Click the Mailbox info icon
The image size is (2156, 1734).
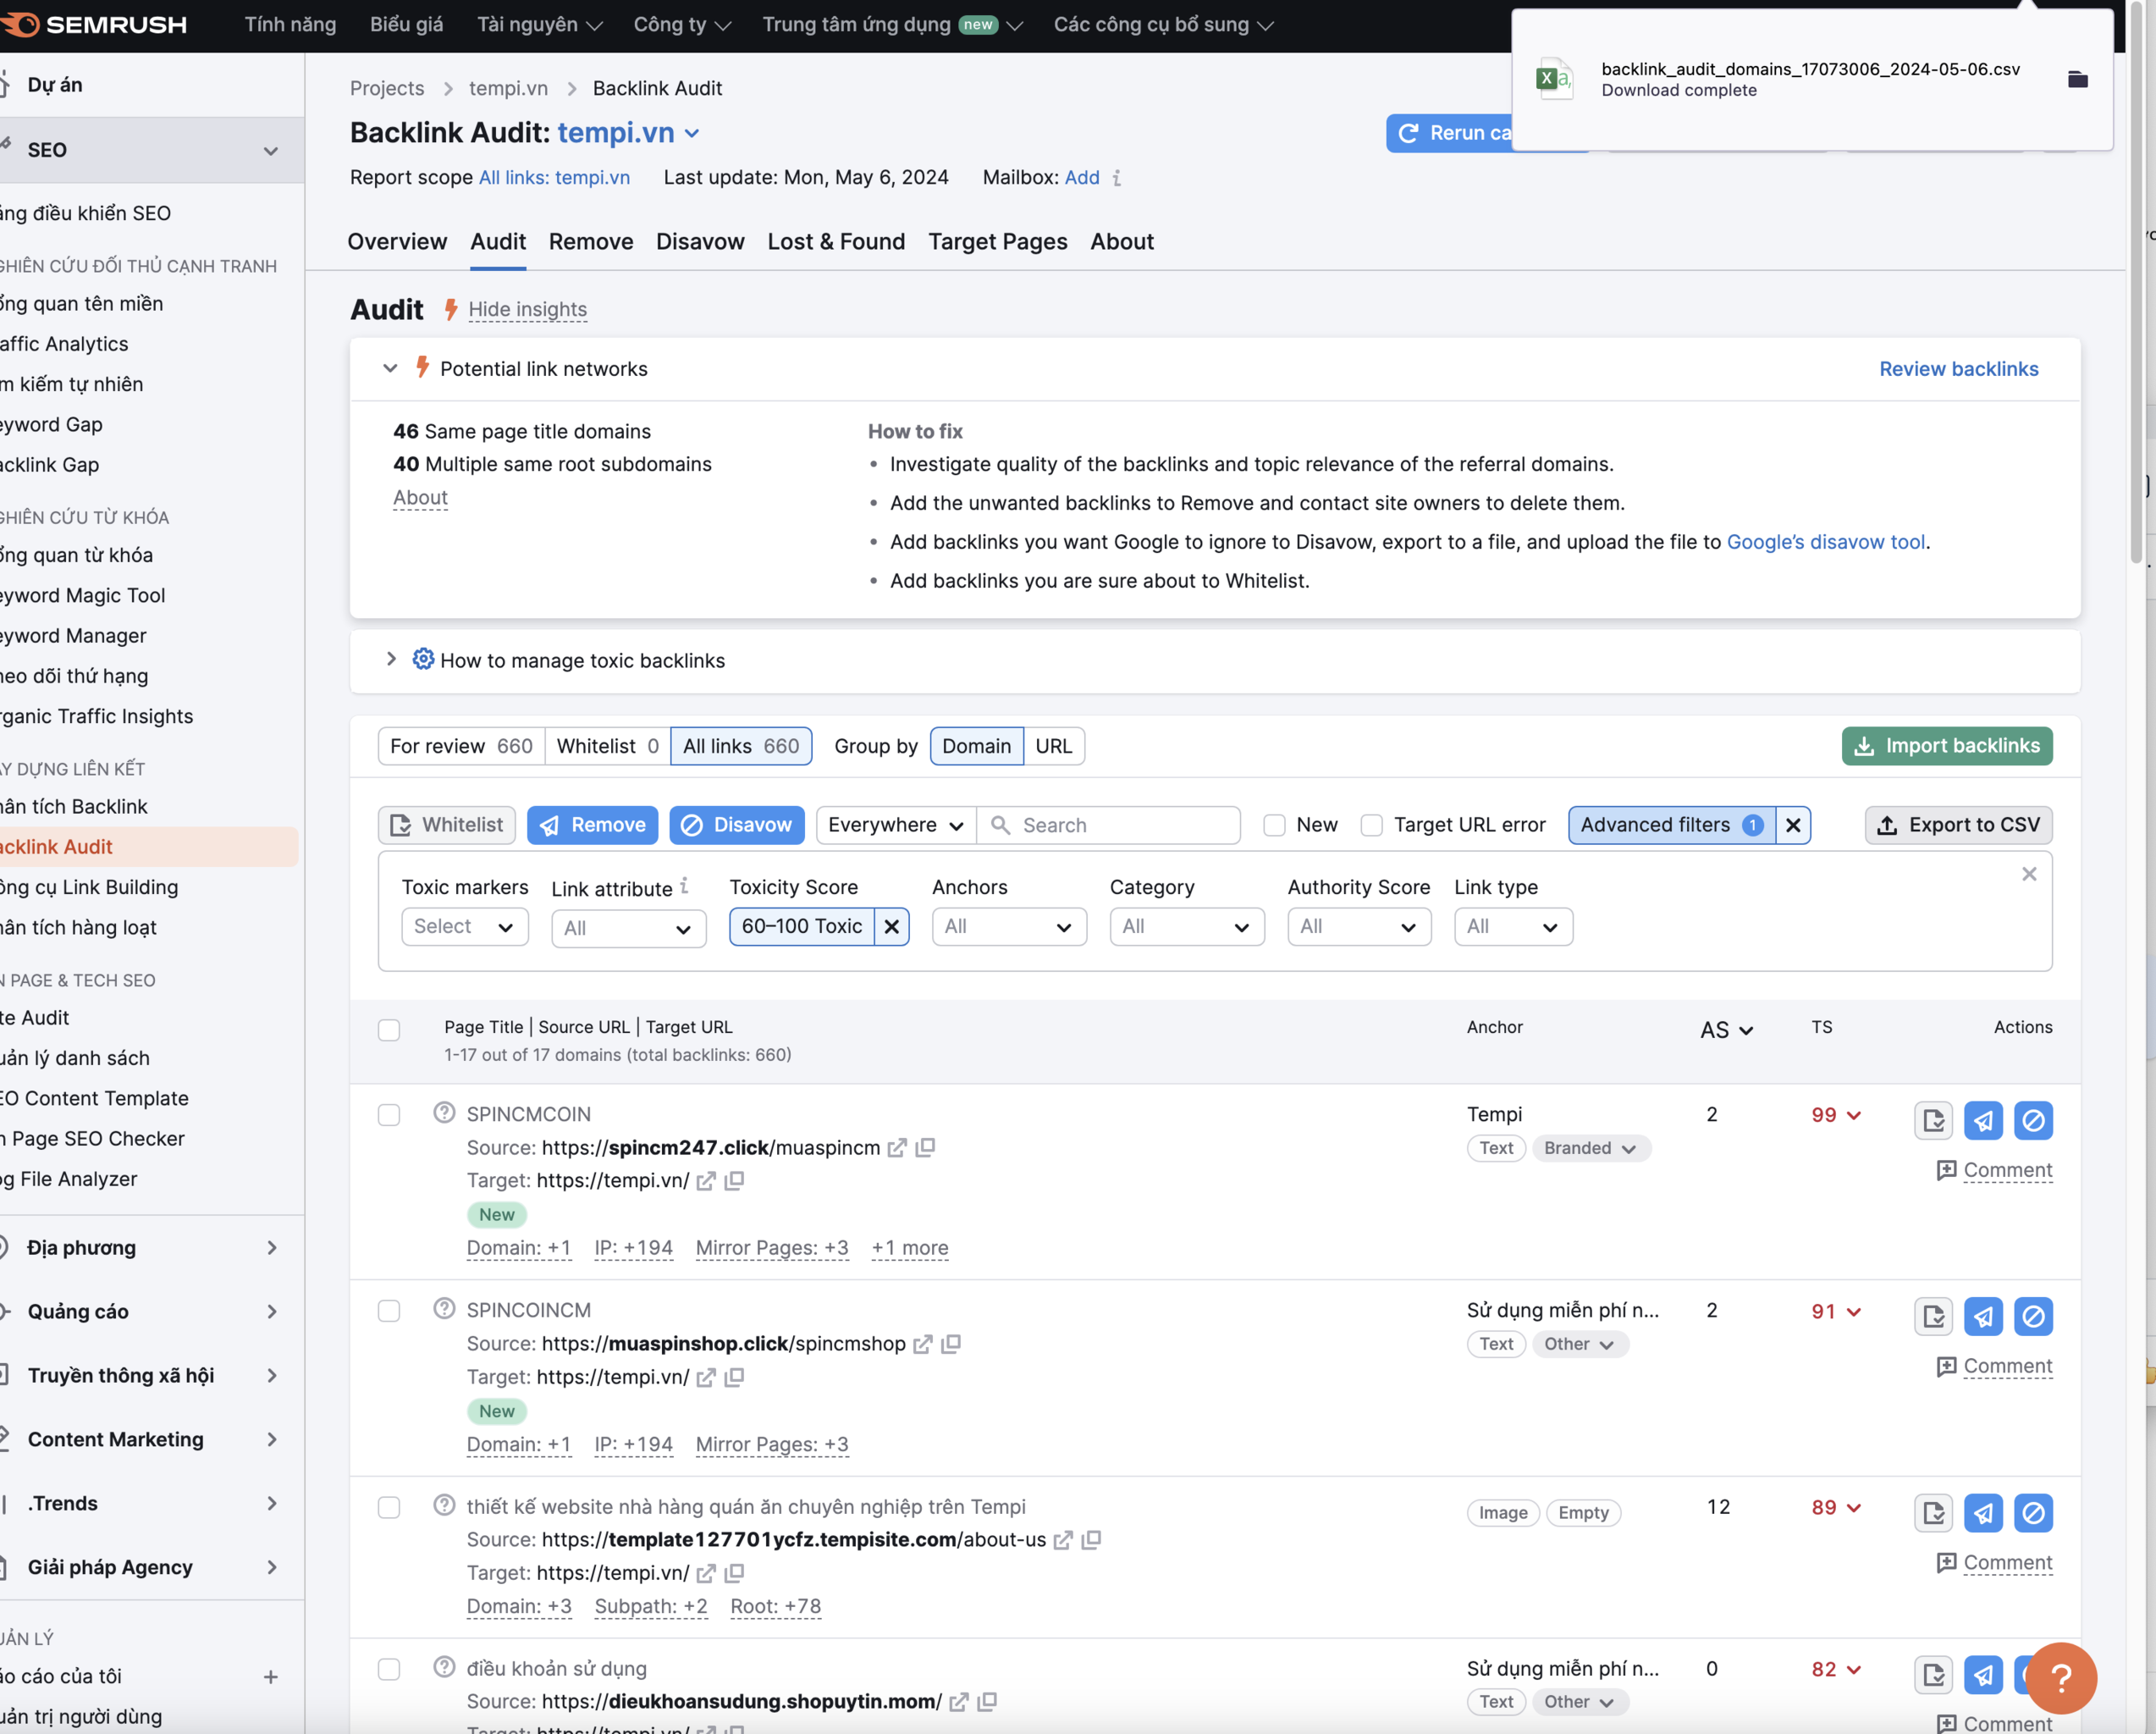point(1117,178)
